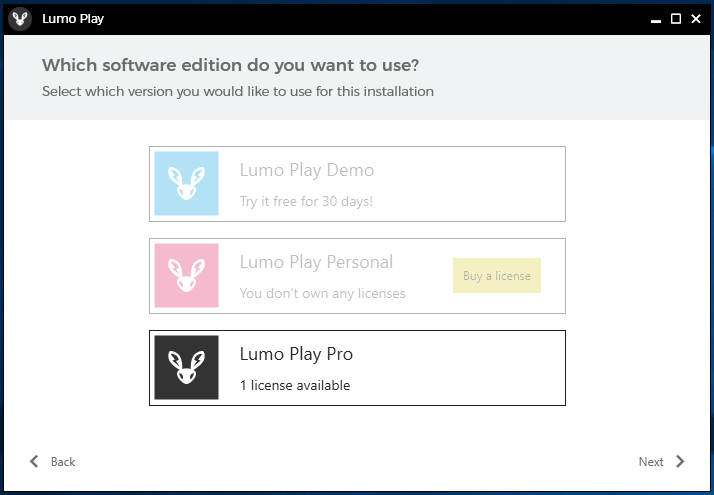Close the Lumo Play installer window
714x495 pixels.
click(696, 19)
